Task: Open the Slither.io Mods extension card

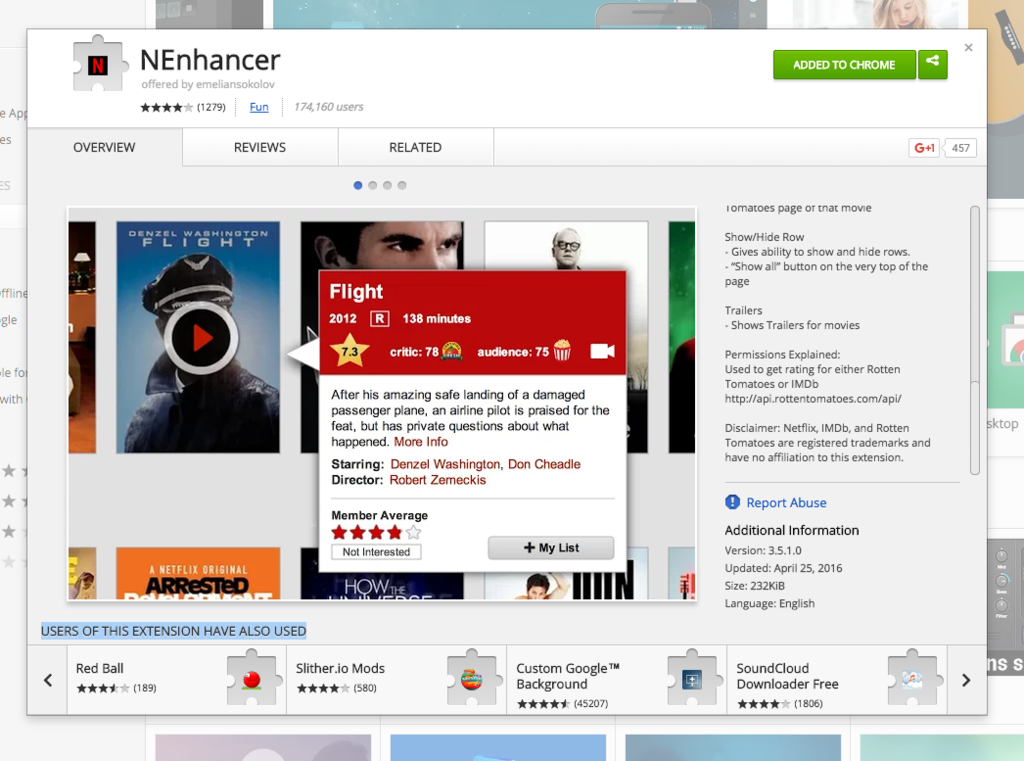Action: pyautogui.click(x=396, y=680)
